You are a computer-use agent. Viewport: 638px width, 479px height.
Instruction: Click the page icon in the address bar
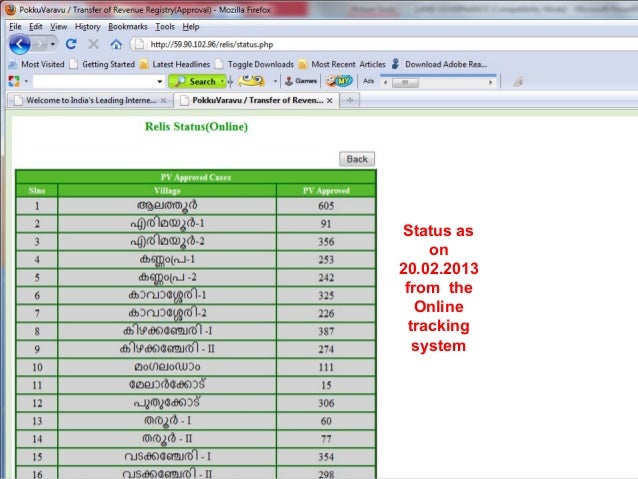[139, 44]
